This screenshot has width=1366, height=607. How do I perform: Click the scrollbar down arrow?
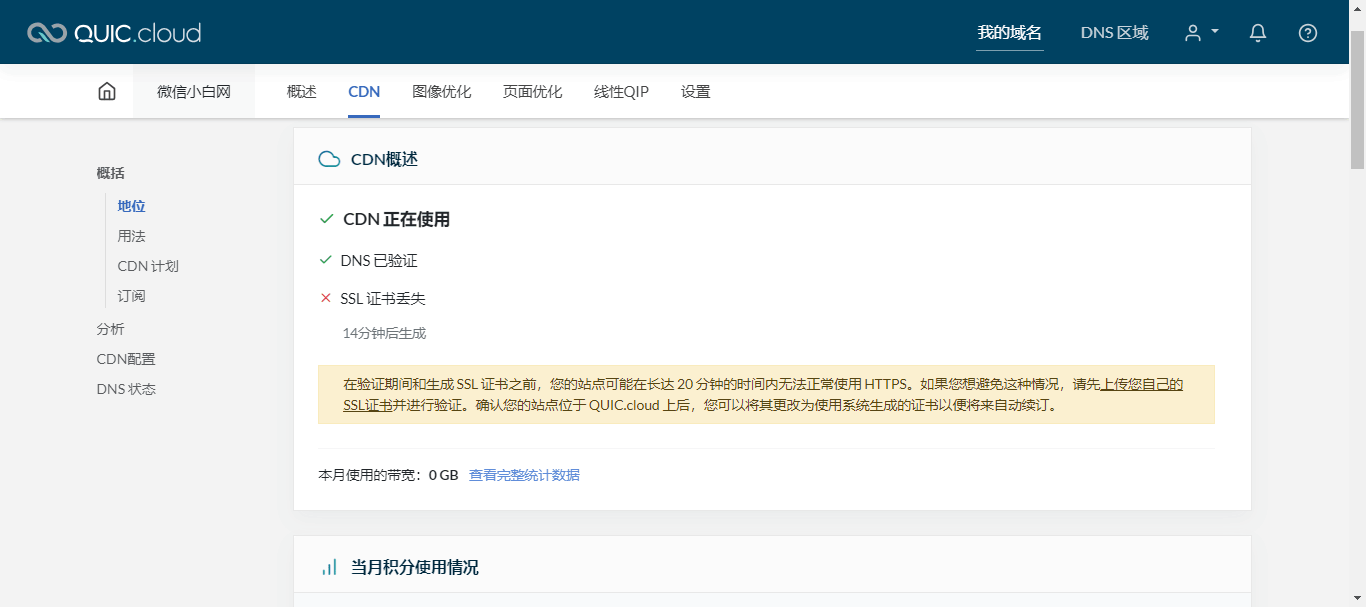(x=1358, y=599)
